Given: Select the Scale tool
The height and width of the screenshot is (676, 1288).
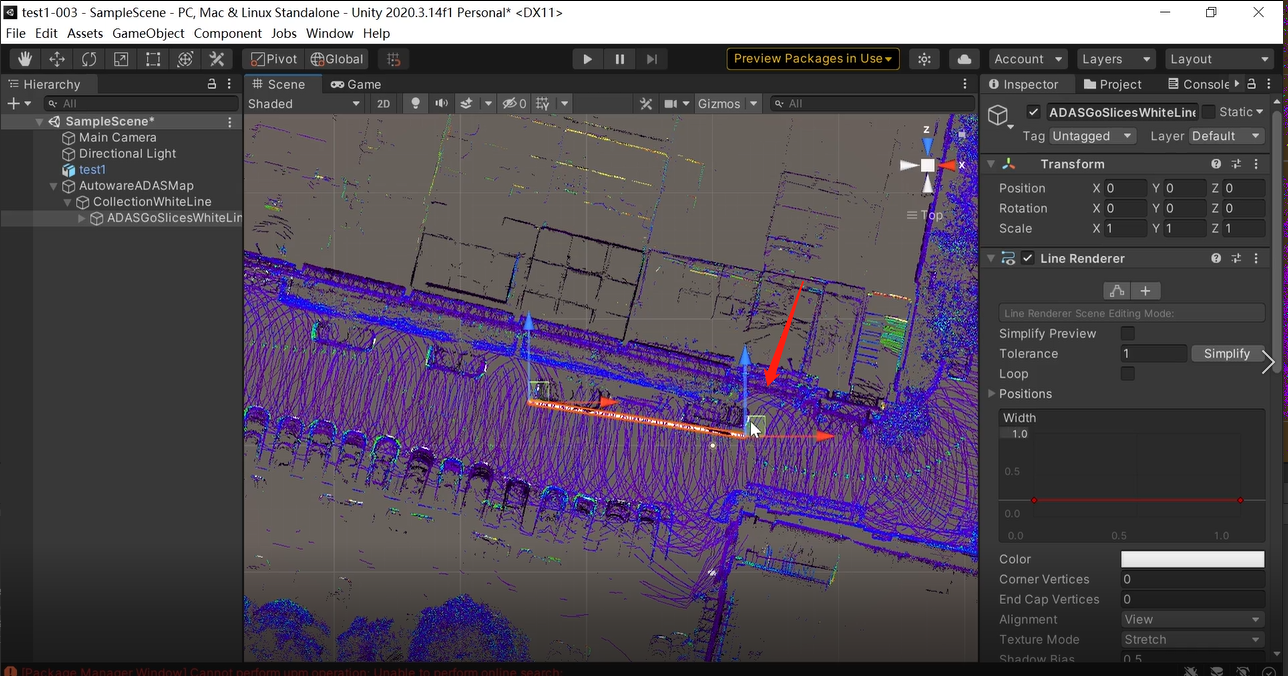Looking at the screenshot, I should click(121, 59).
